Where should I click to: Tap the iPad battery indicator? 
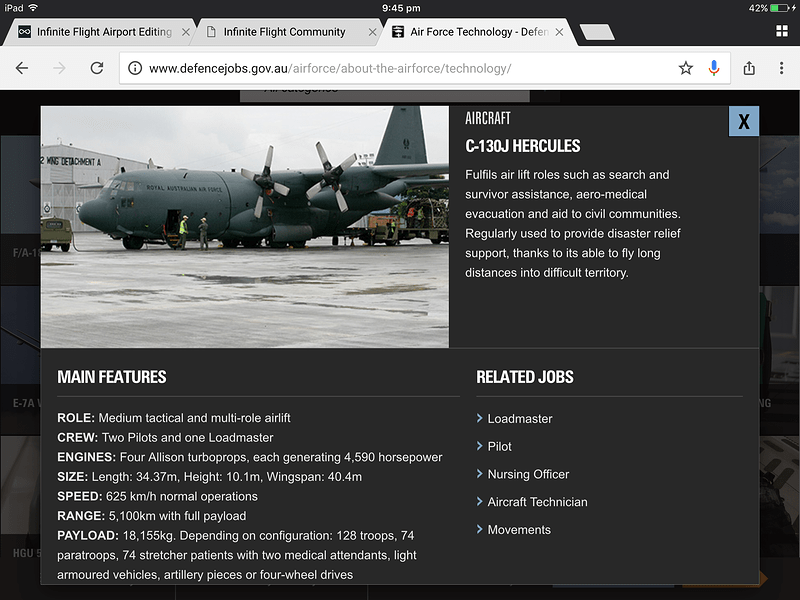[x=781, y=8]
